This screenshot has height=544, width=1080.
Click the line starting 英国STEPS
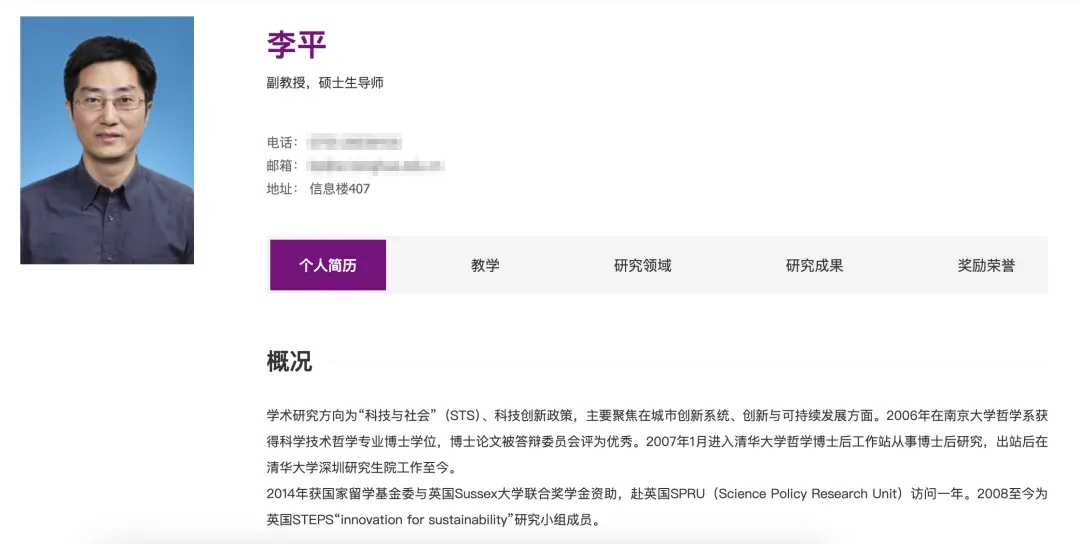[434, 520]
